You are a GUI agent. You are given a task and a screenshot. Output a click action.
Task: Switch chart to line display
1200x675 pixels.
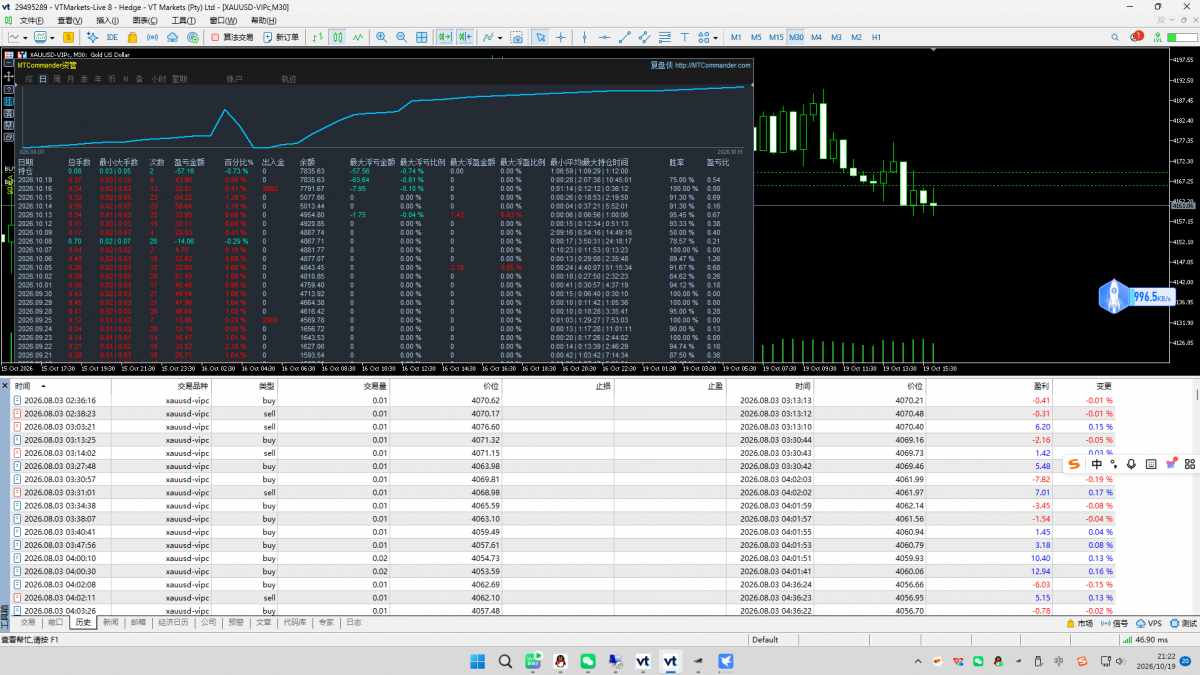click(359, 37)
